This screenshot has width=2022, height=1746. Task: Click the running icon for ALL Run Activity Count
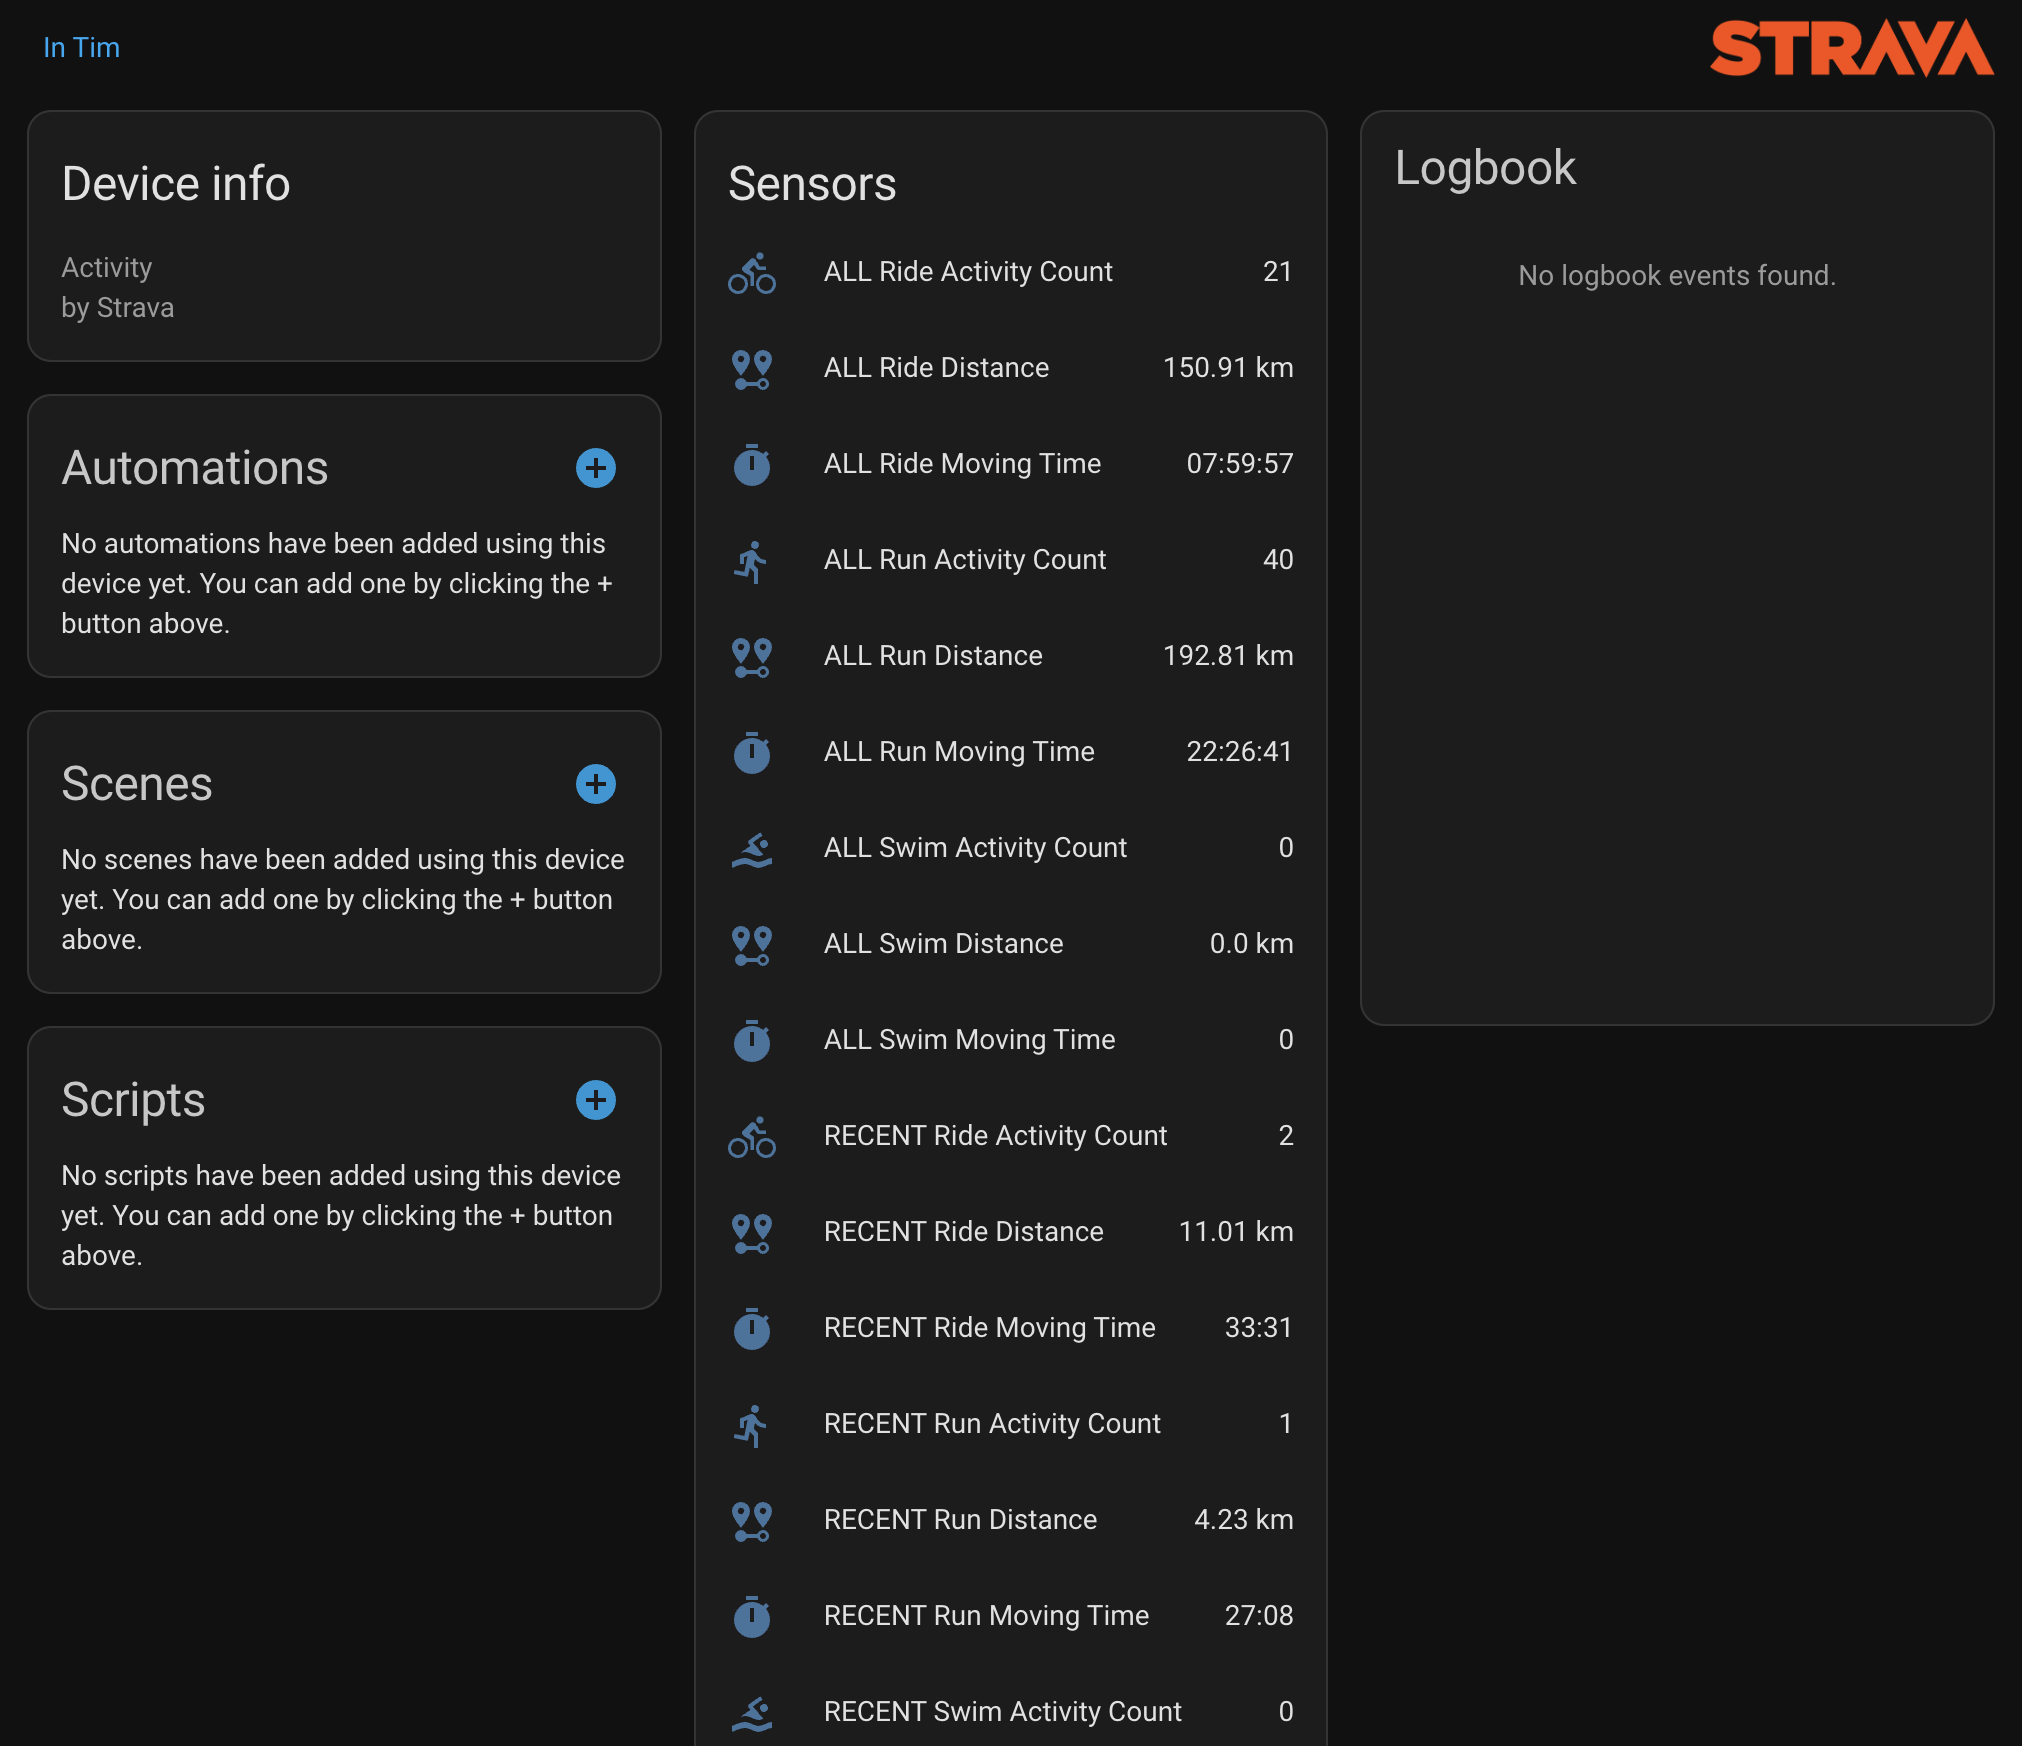pyautogui.click(x=752, y=560)
